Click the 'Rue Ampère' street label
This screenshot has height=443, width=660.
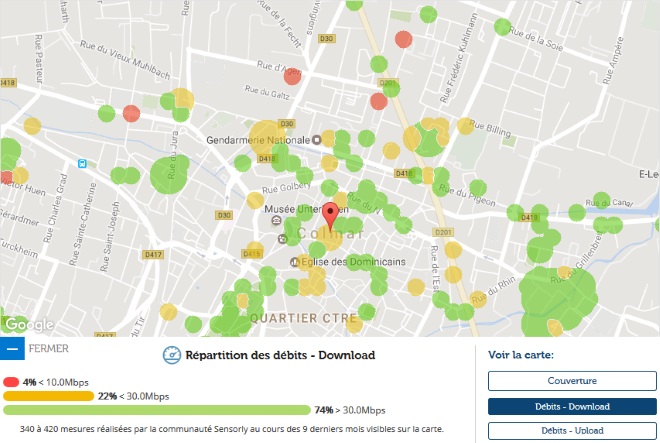612,61
